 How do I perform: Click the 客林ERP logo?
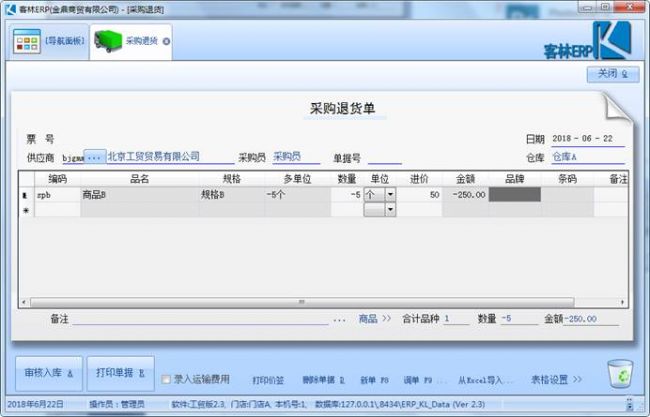tap(590, 42)
